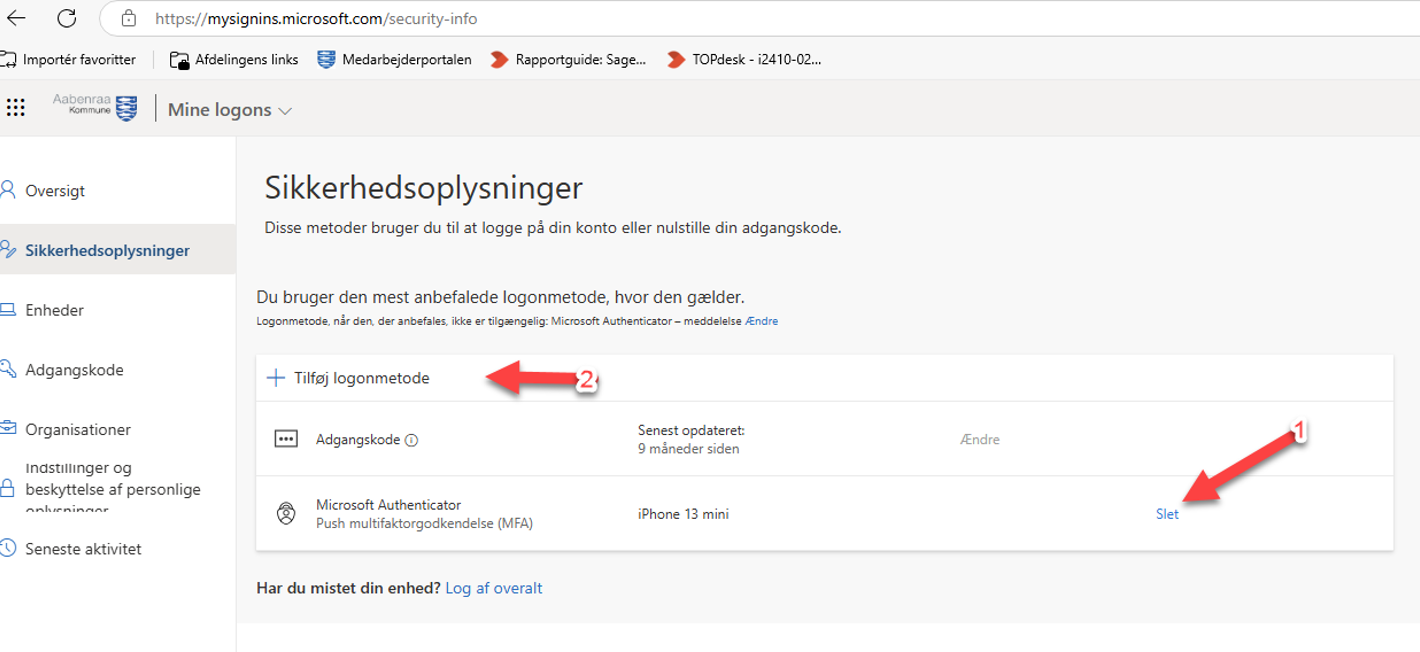Click the browser refresh icon

point(66,18)
